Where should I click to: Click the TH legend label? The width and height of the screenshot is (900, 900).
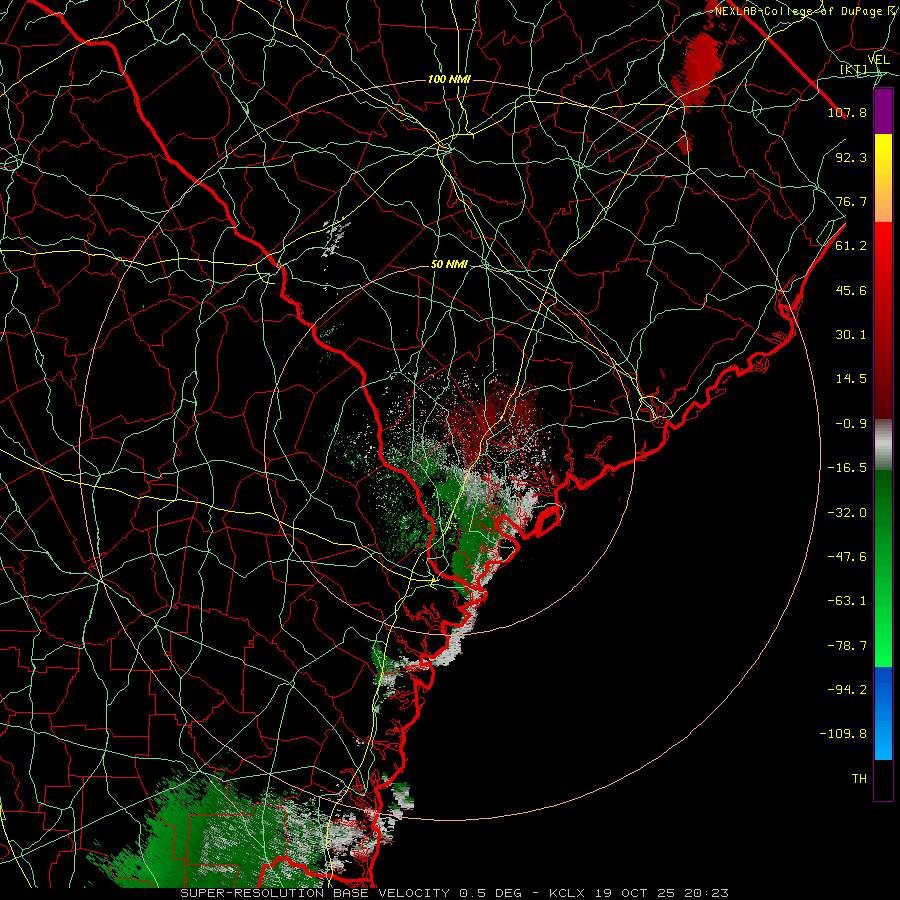click(859, 779)
